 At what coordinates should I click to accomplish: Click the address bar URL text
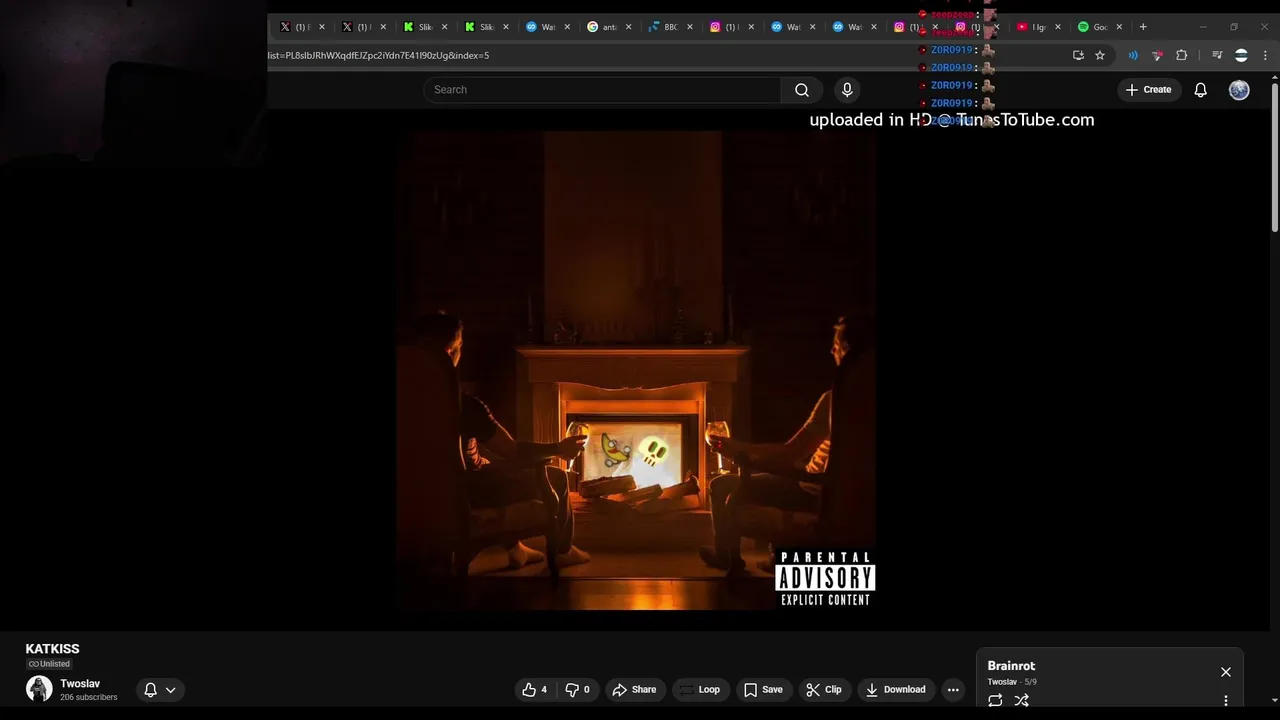pos(378,55)
